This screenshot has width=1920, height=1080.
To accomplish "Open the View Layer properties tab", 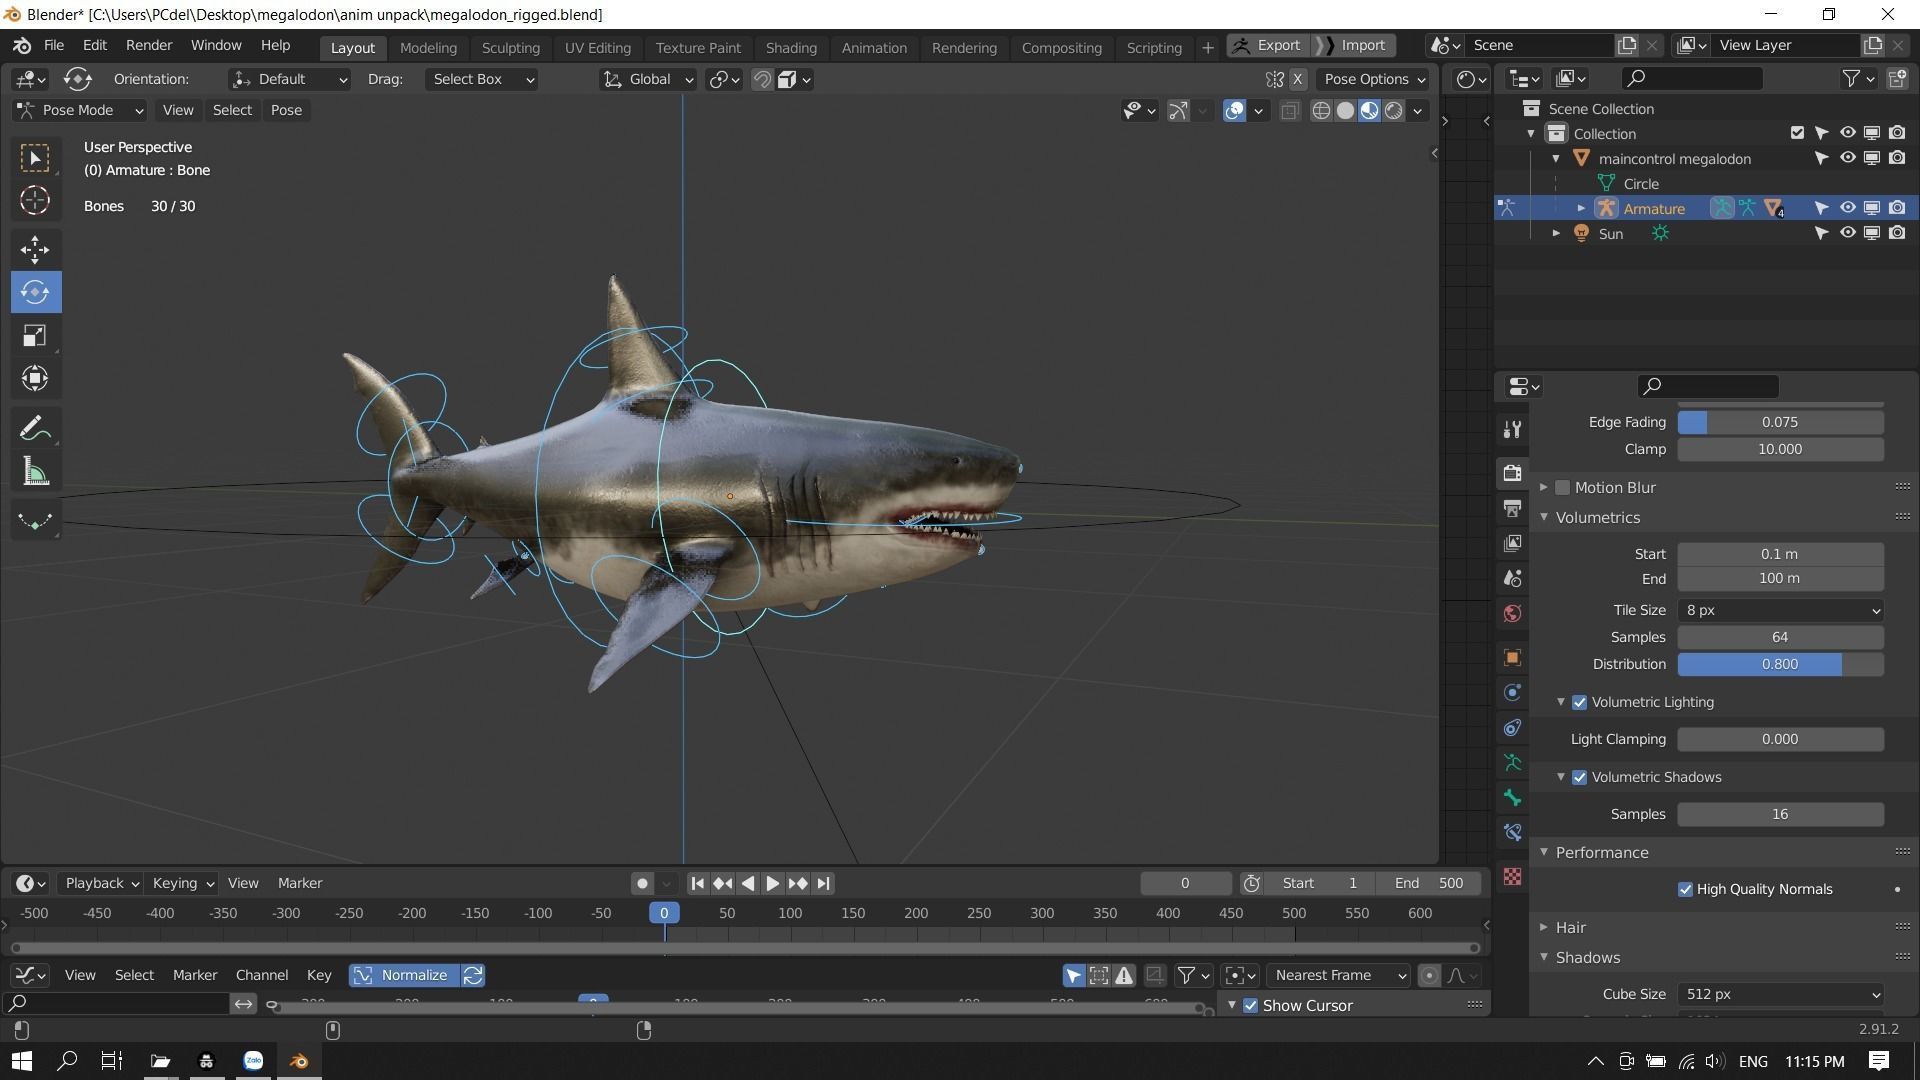I will coord(1512,543).
